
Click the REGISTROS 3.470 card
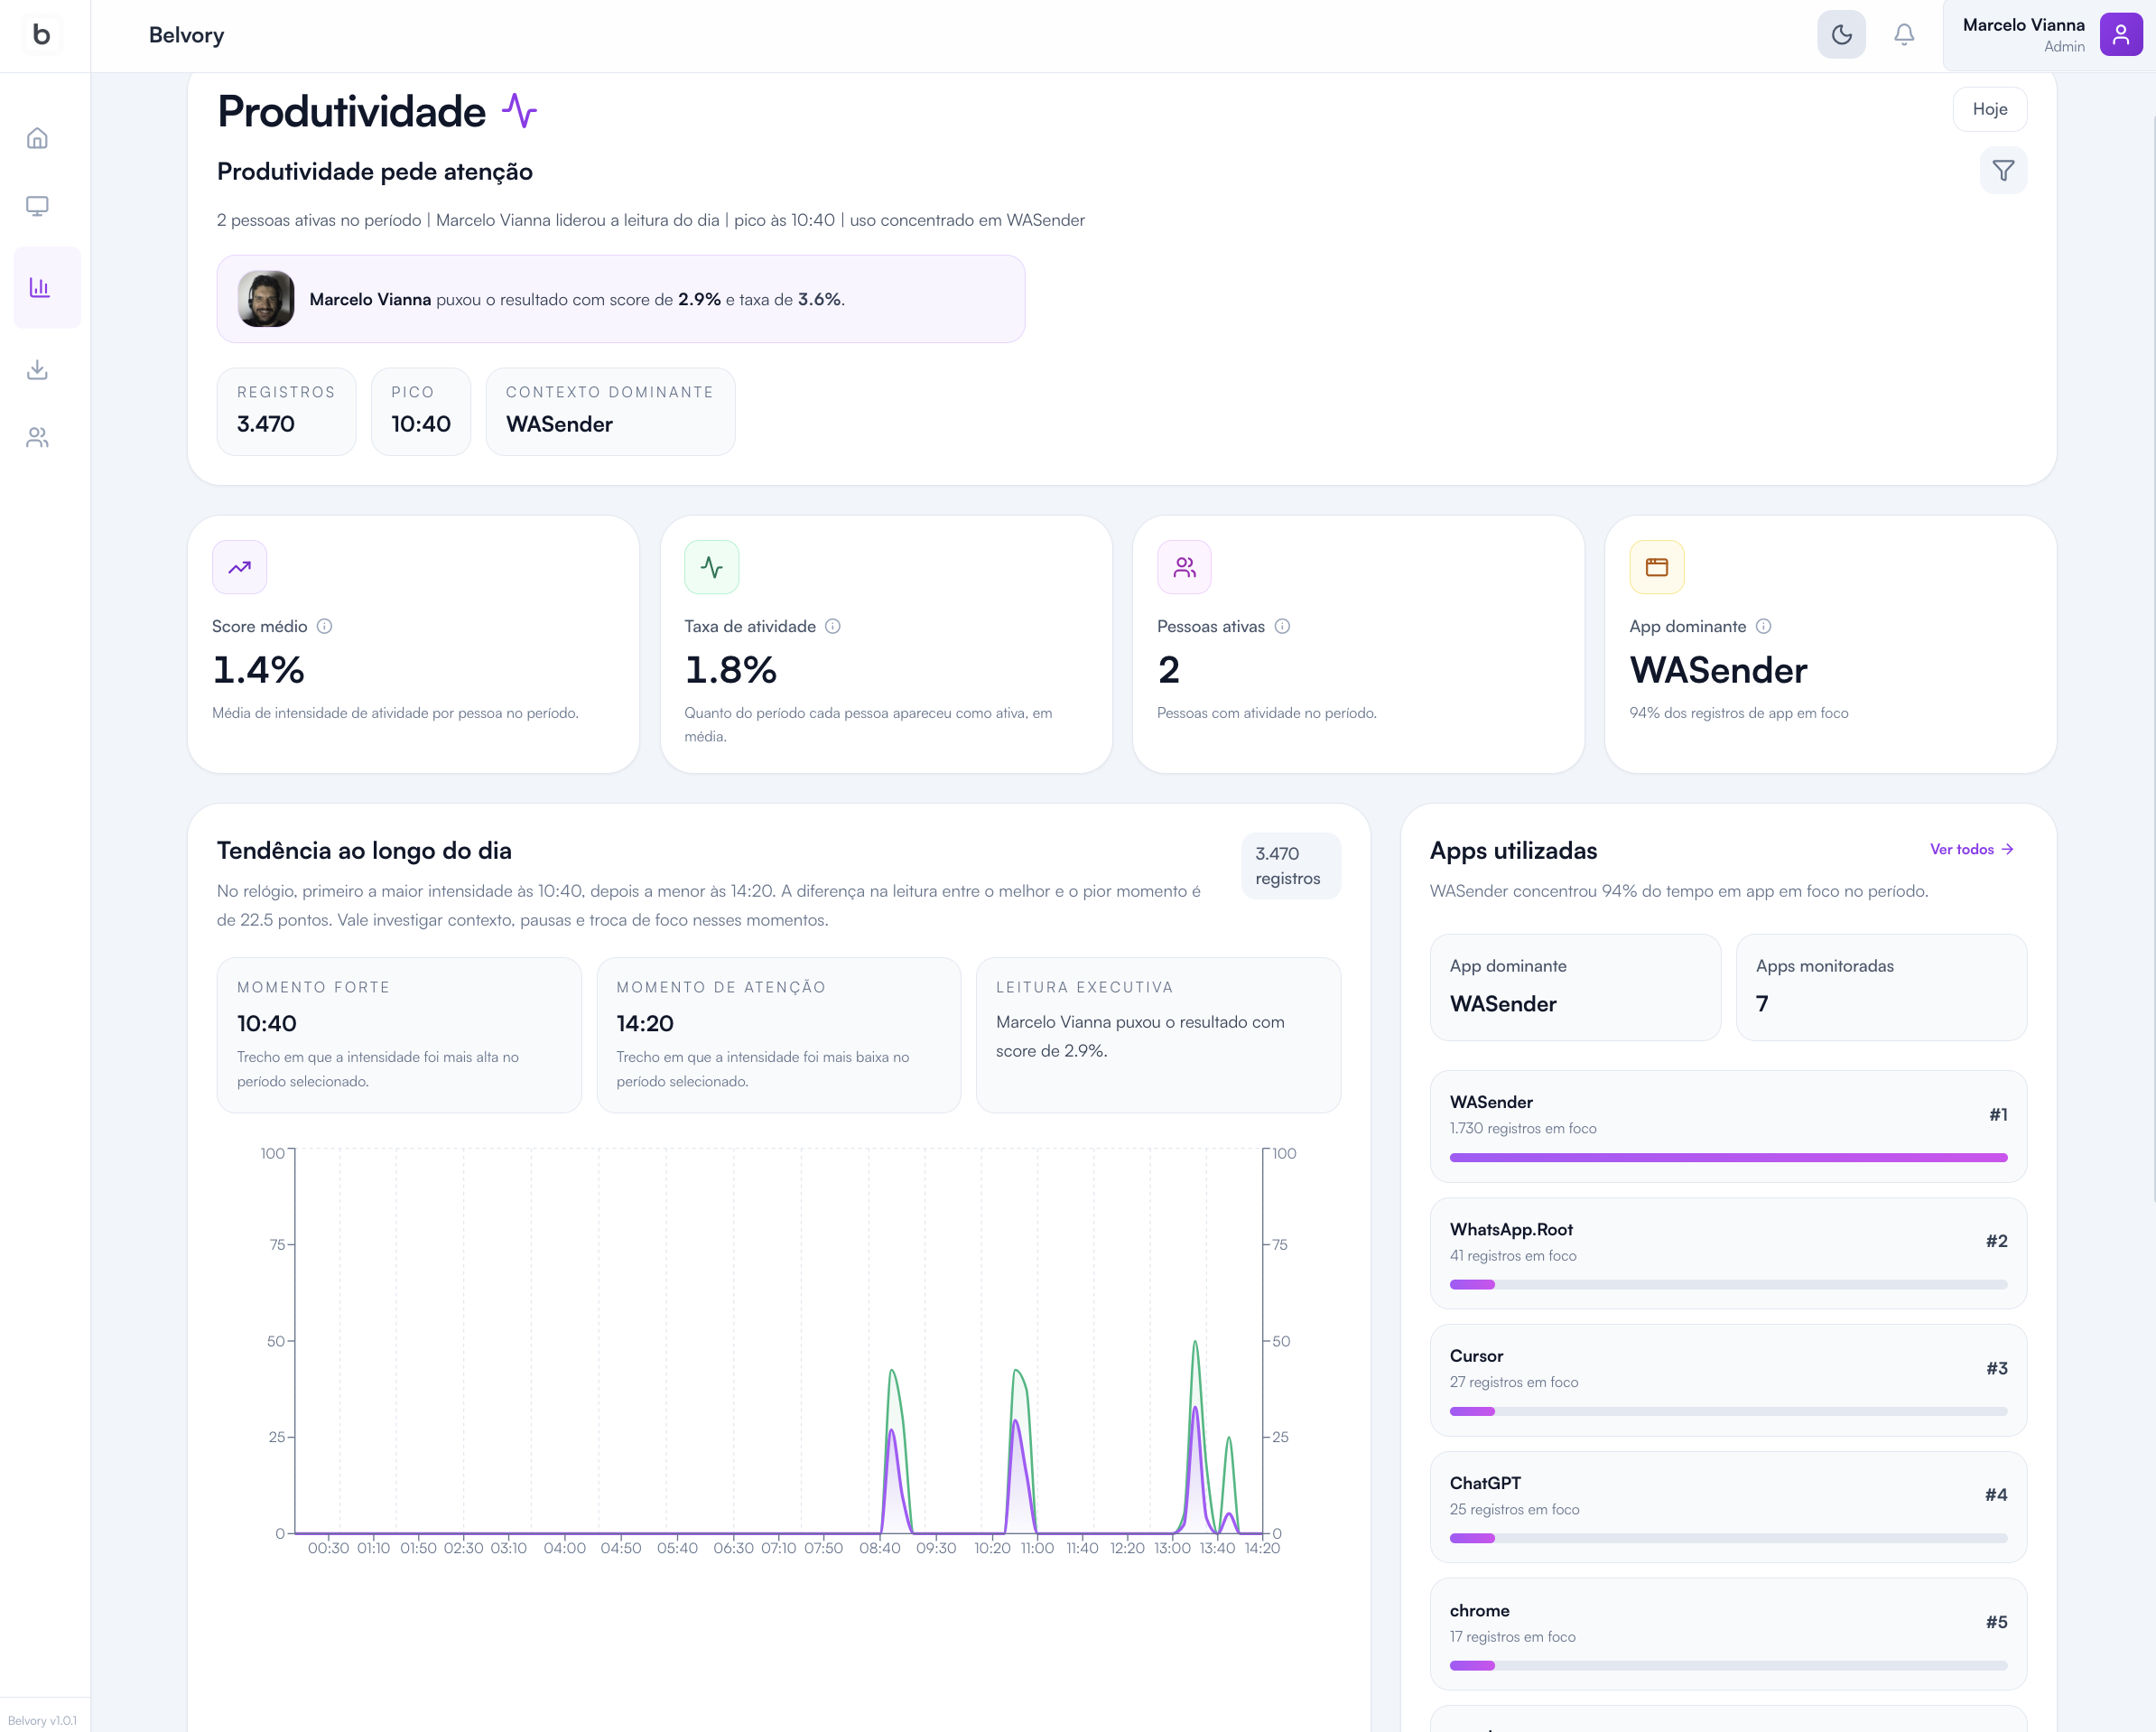click(x=286, y=411)
